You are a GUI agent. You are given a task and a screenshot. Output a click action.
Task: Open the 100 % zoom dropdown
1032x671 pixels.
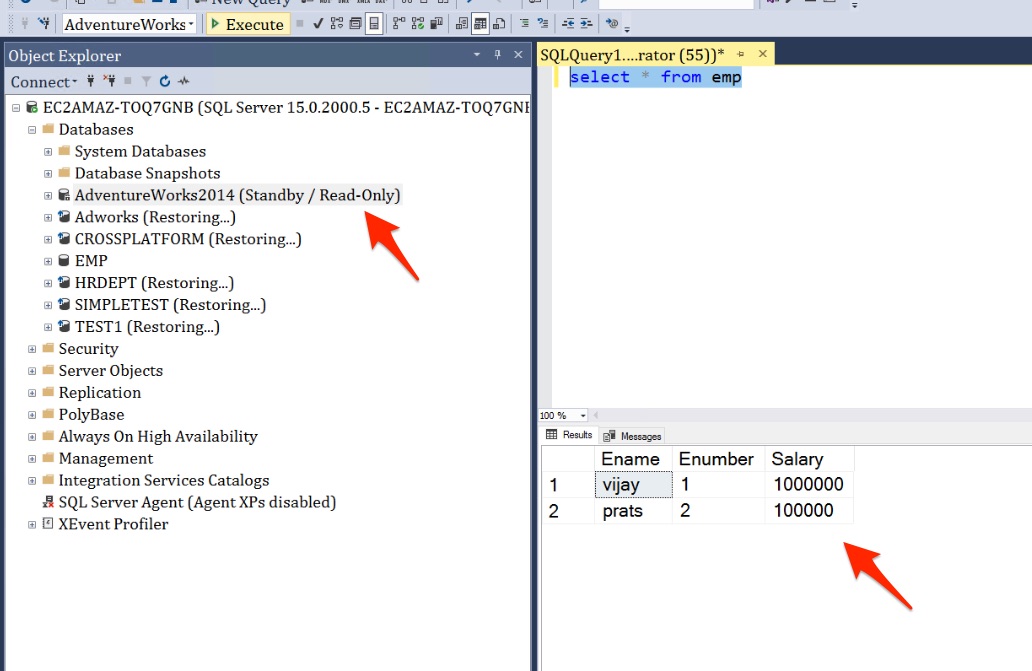click(584, 416)
